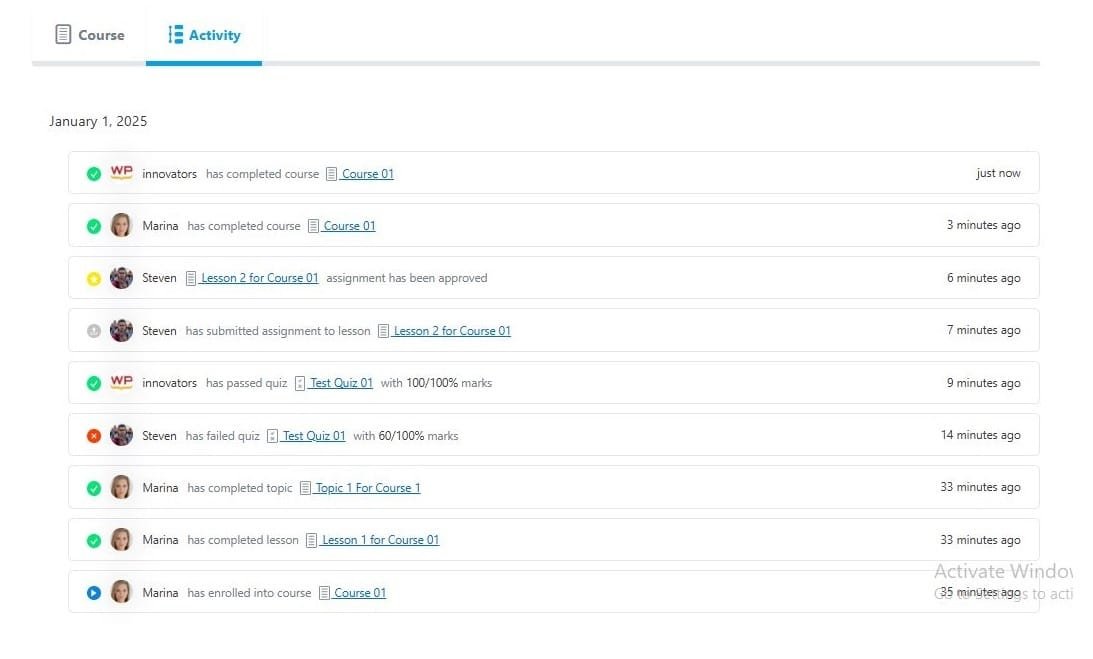The height and width of the screenshot is (659, 1093).
Task: Switch to the Course tab
Action: click(89, 35)
